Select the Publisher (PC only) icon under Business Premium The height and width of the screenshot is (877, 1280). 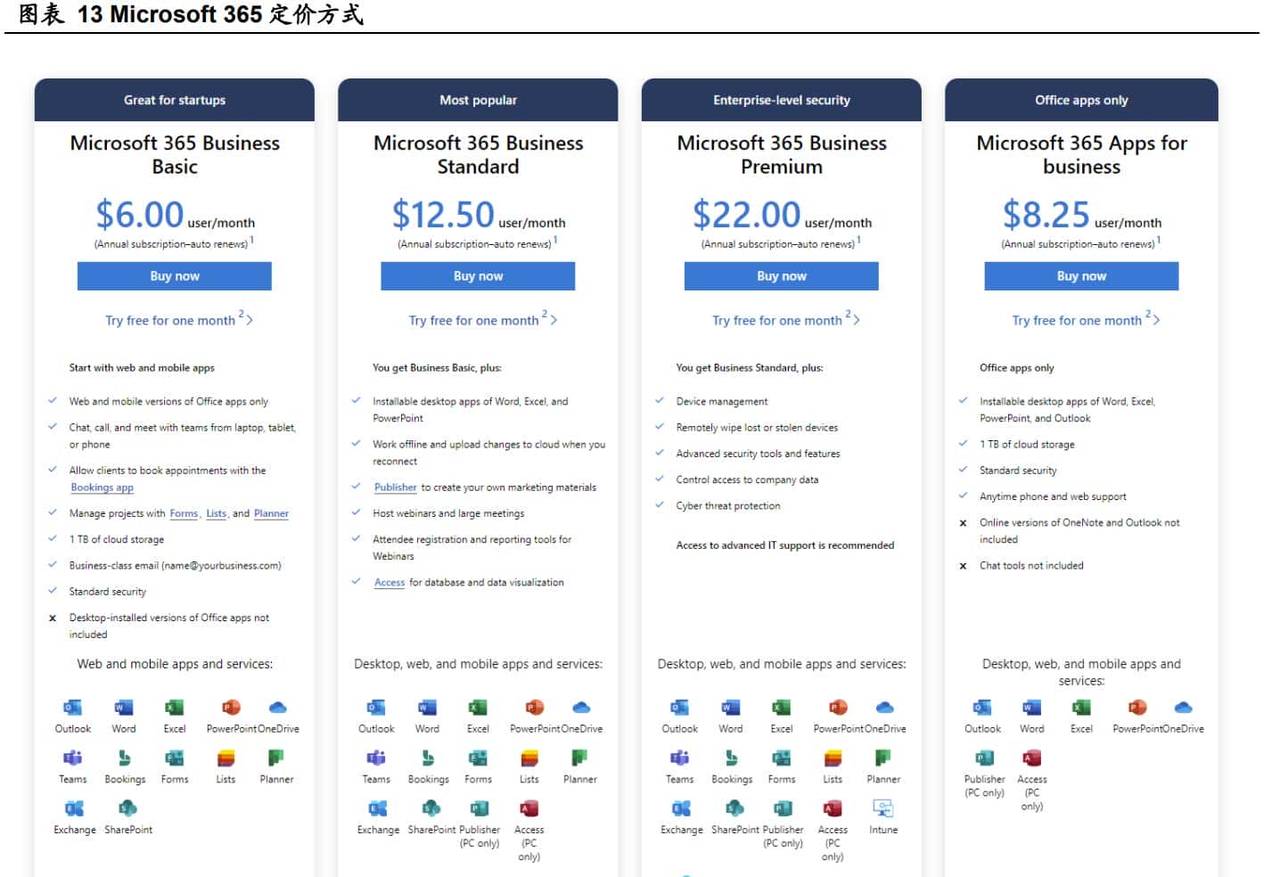coord(782,808)
